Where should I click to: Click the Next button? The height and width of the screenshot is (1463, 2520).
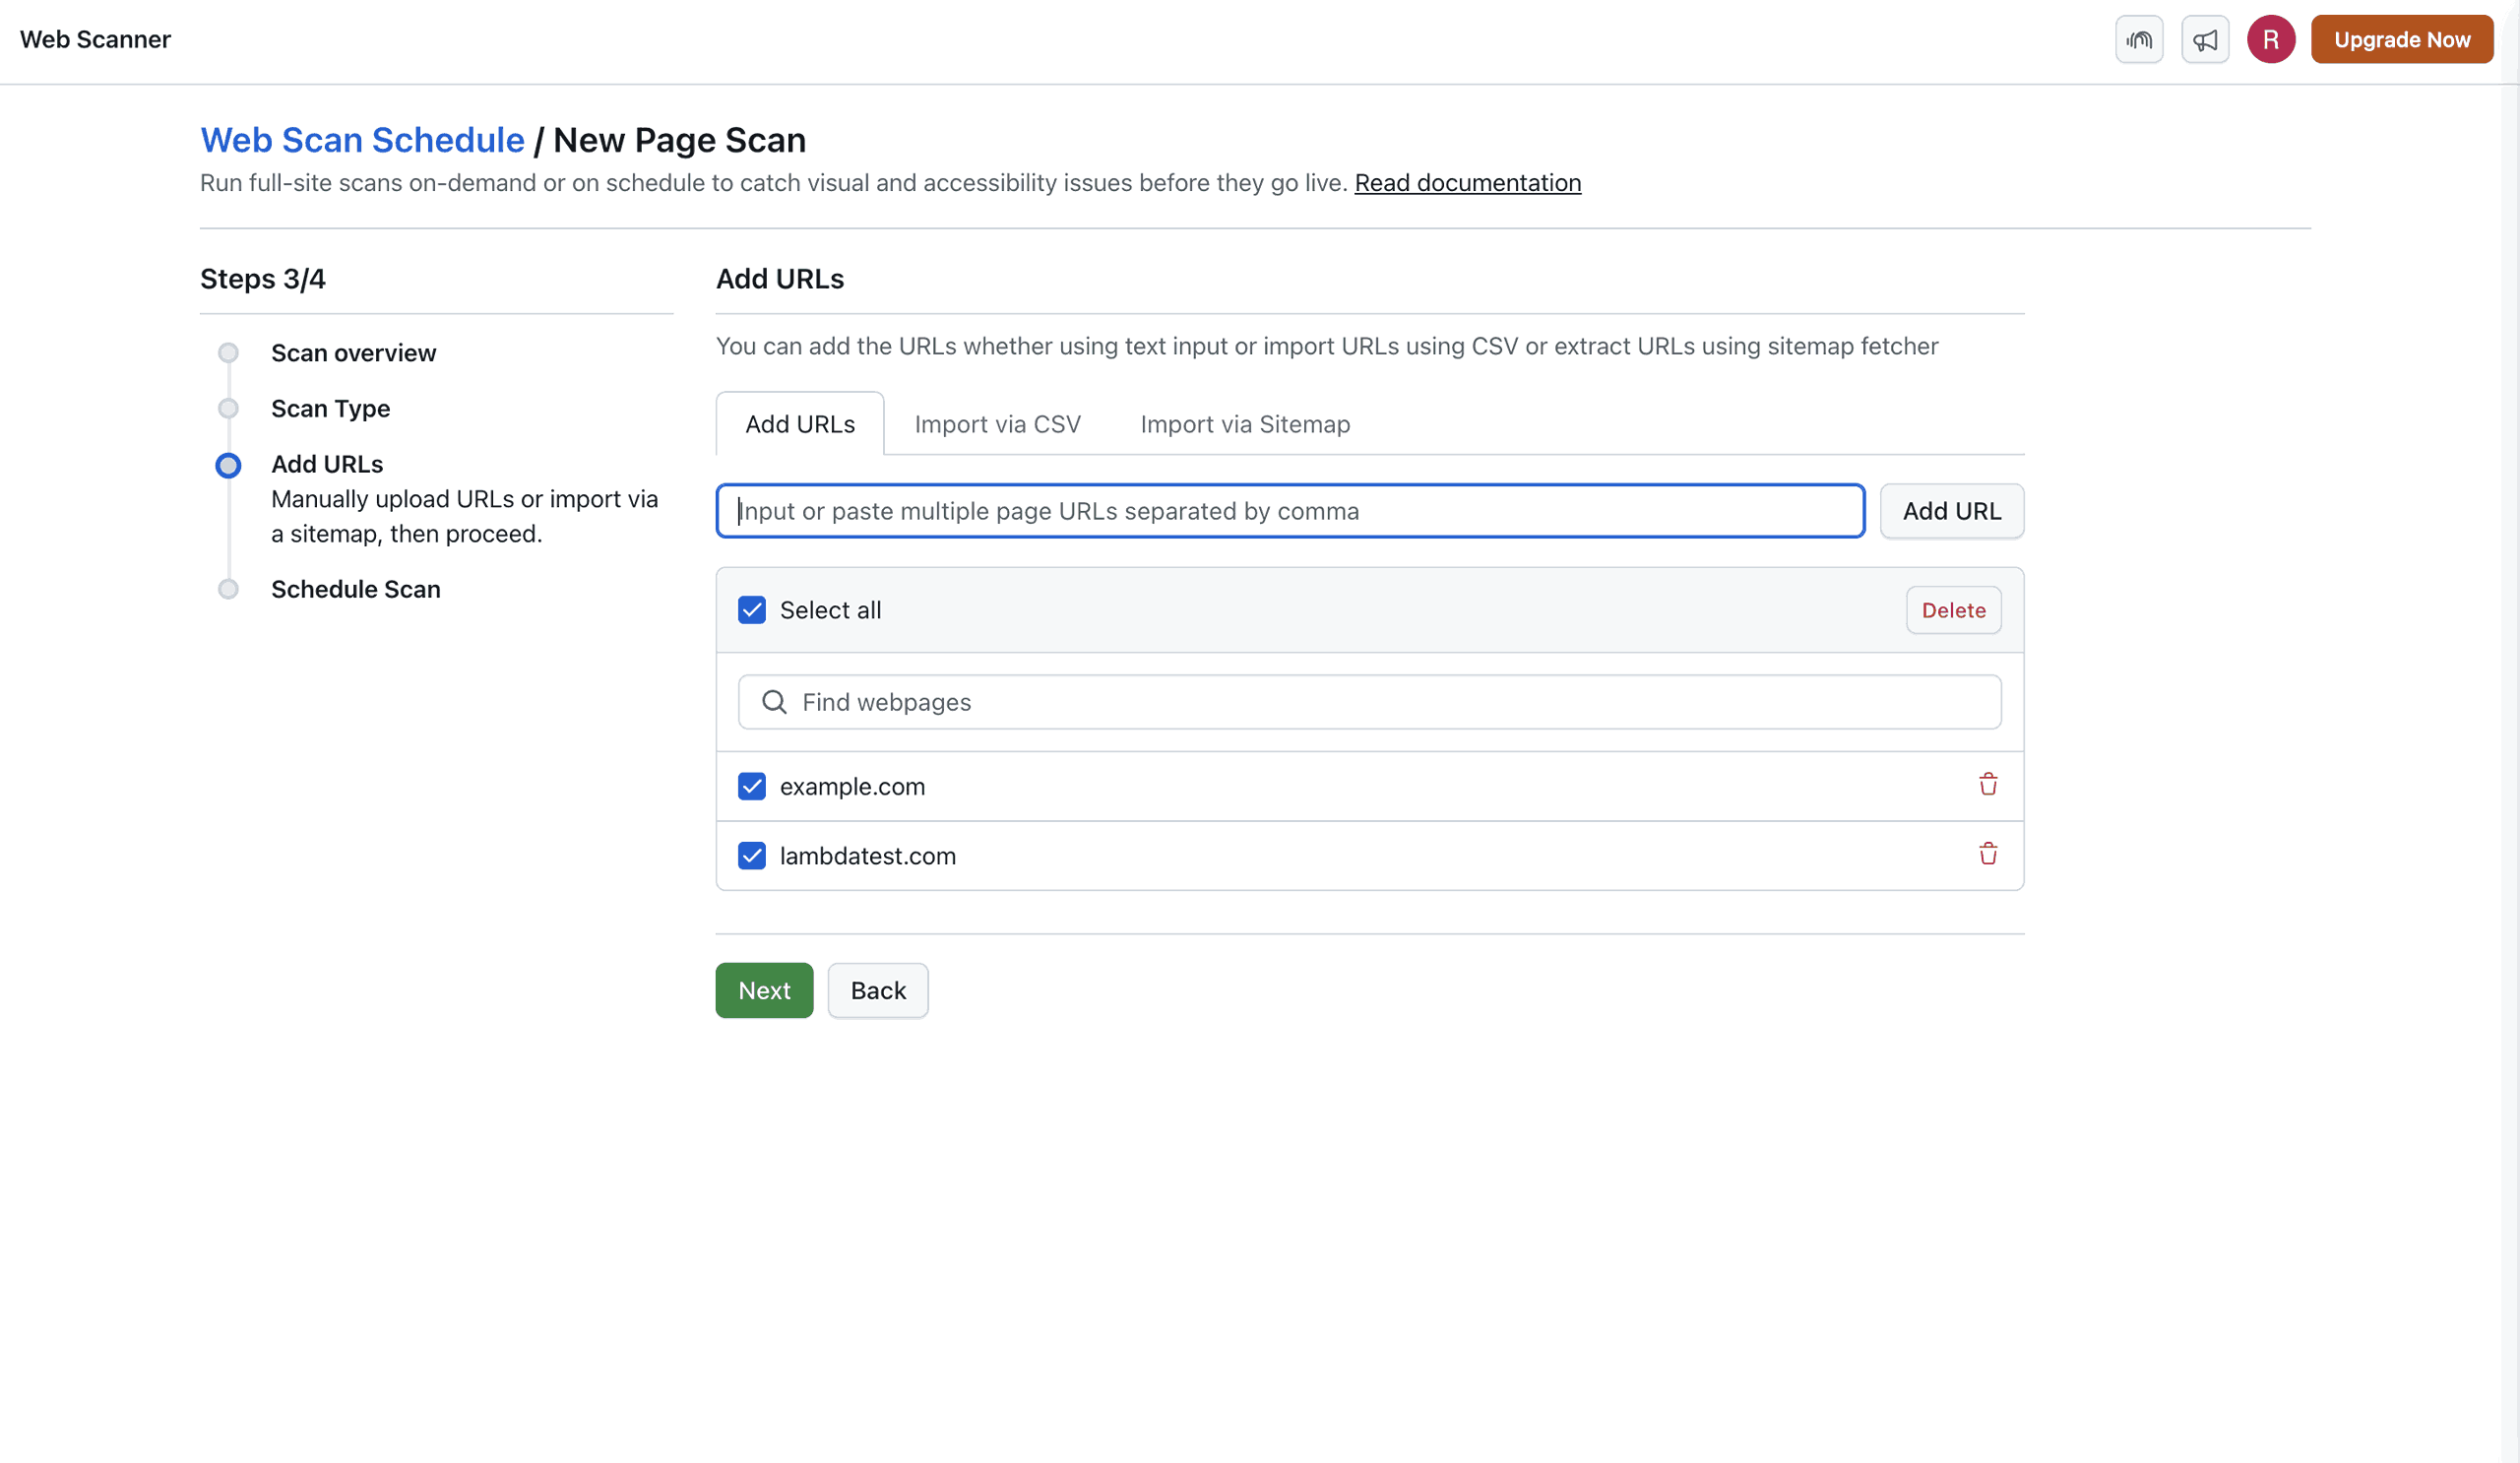coord(764,990)
